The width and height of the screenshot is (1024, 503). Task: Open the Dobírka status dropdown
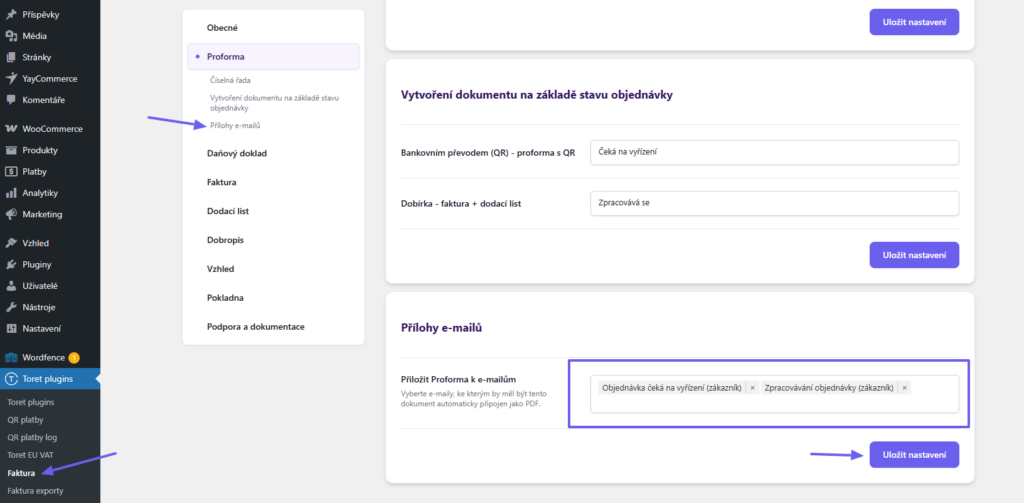click(x=775, y=203)
